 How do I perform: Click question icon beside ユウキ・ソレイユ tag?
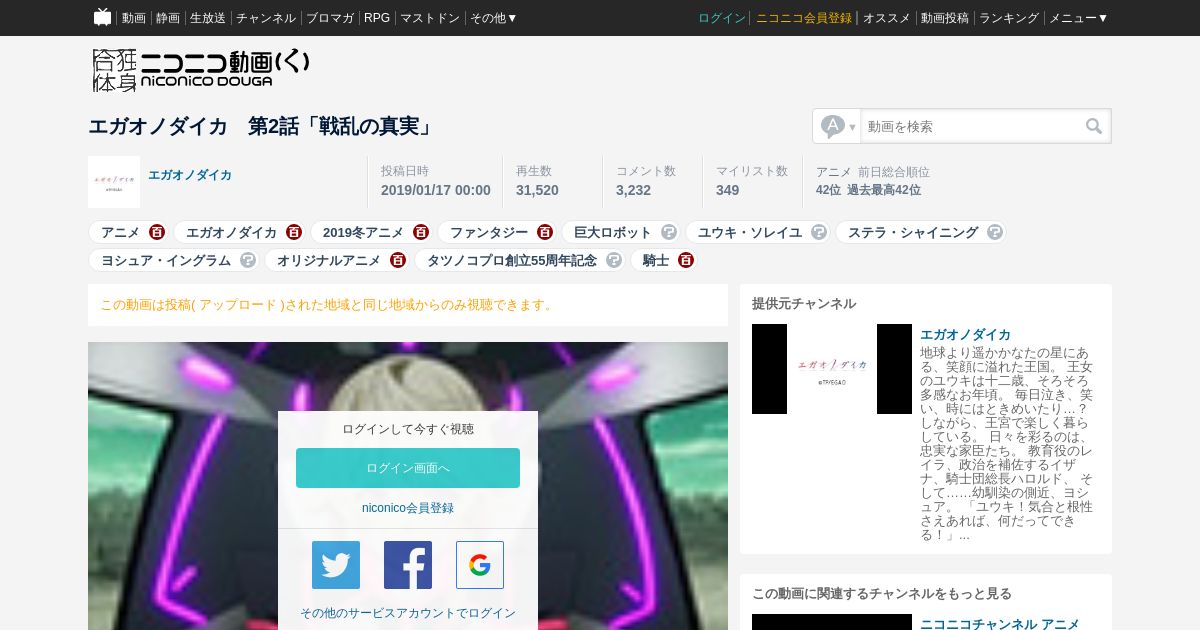click(819, 232)
